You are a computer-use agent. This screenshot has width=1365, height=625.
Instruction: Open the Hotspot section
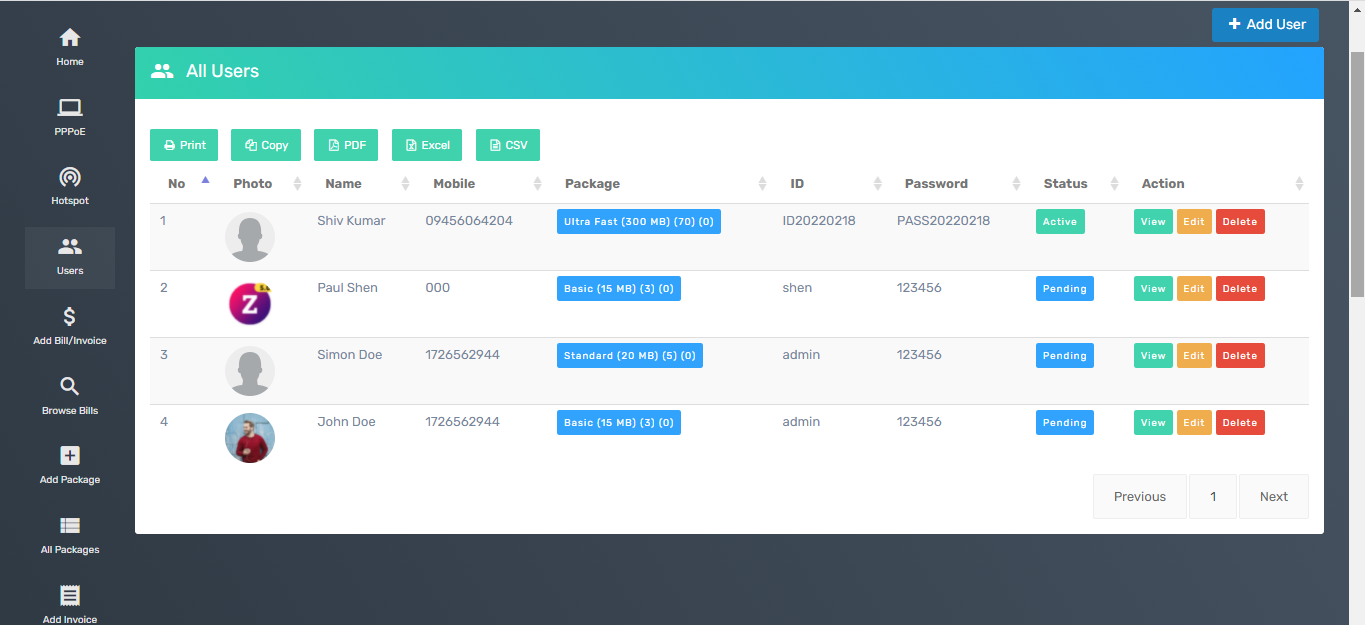click(x=69, y=185)
